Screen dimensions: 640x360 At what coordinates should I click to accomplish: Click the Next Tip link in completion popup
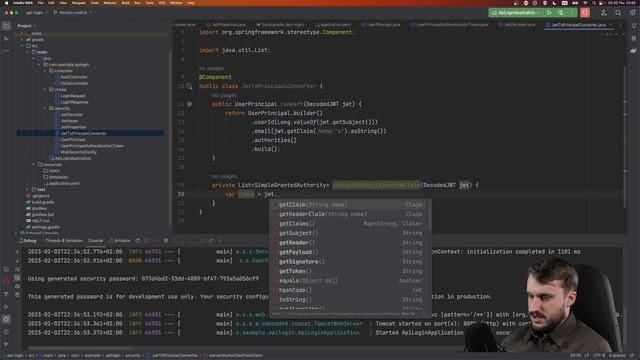[x=408, y=314]
